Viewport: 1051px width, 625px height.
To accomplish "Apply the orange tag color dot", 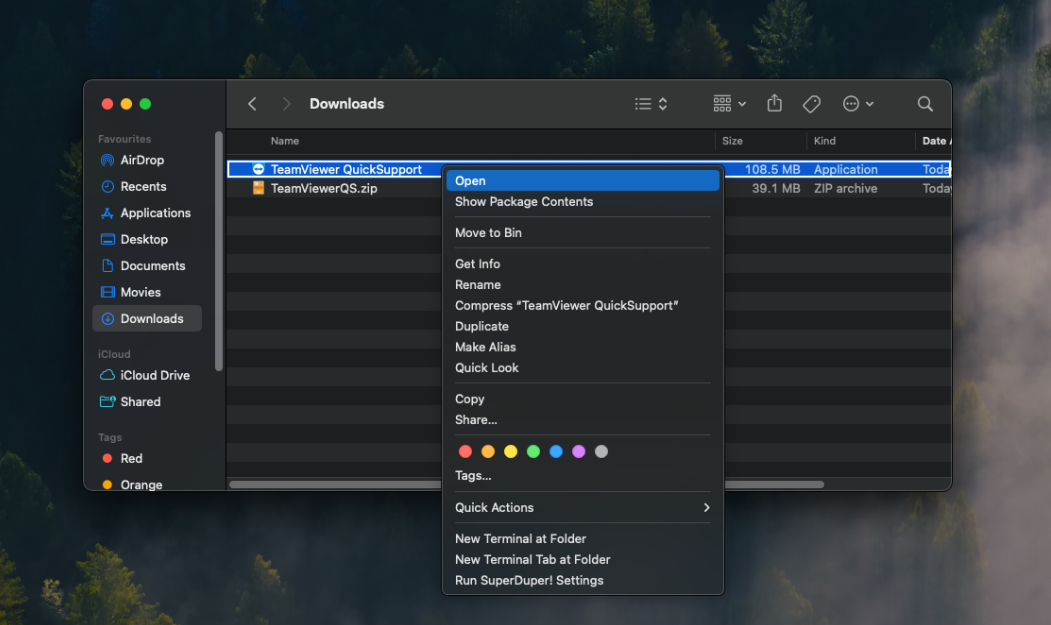I will pyautogui.click(x=488, y=451).
